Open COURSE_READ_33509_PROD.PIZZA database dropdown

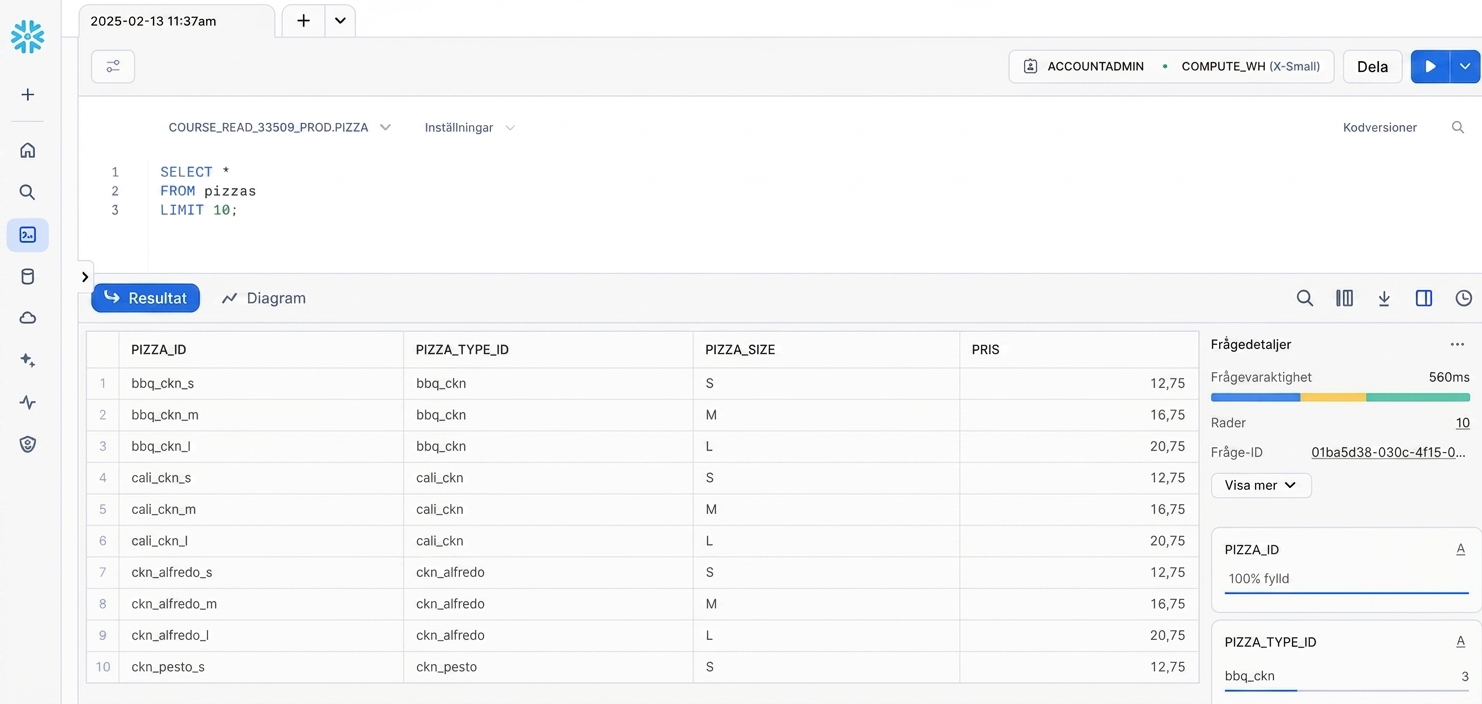tap(279, 128)
